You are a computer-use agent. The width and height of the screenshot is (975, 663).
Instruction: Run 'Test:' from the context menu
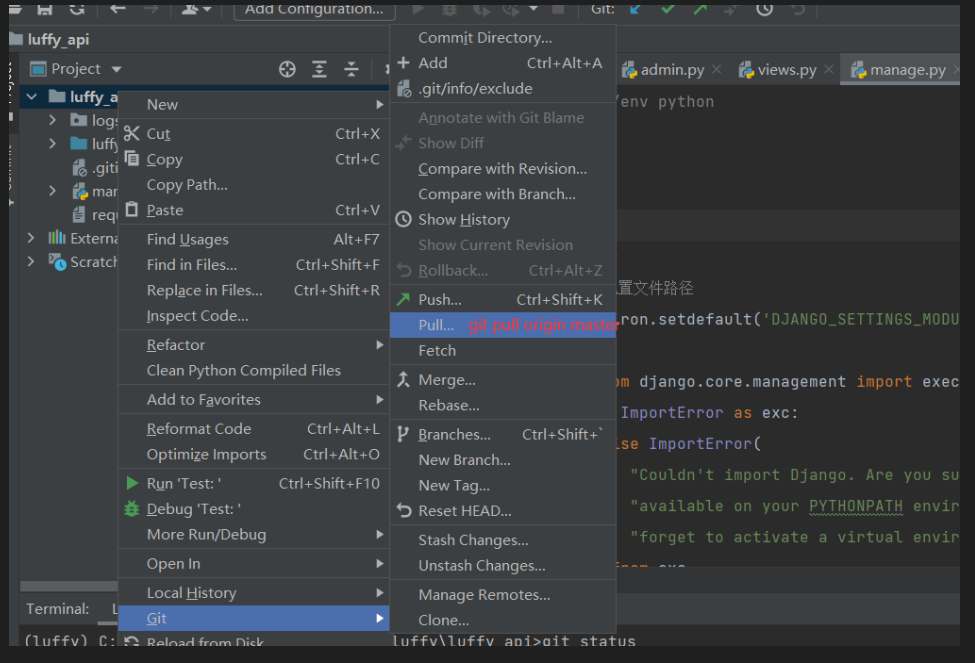tap(253, 484)
